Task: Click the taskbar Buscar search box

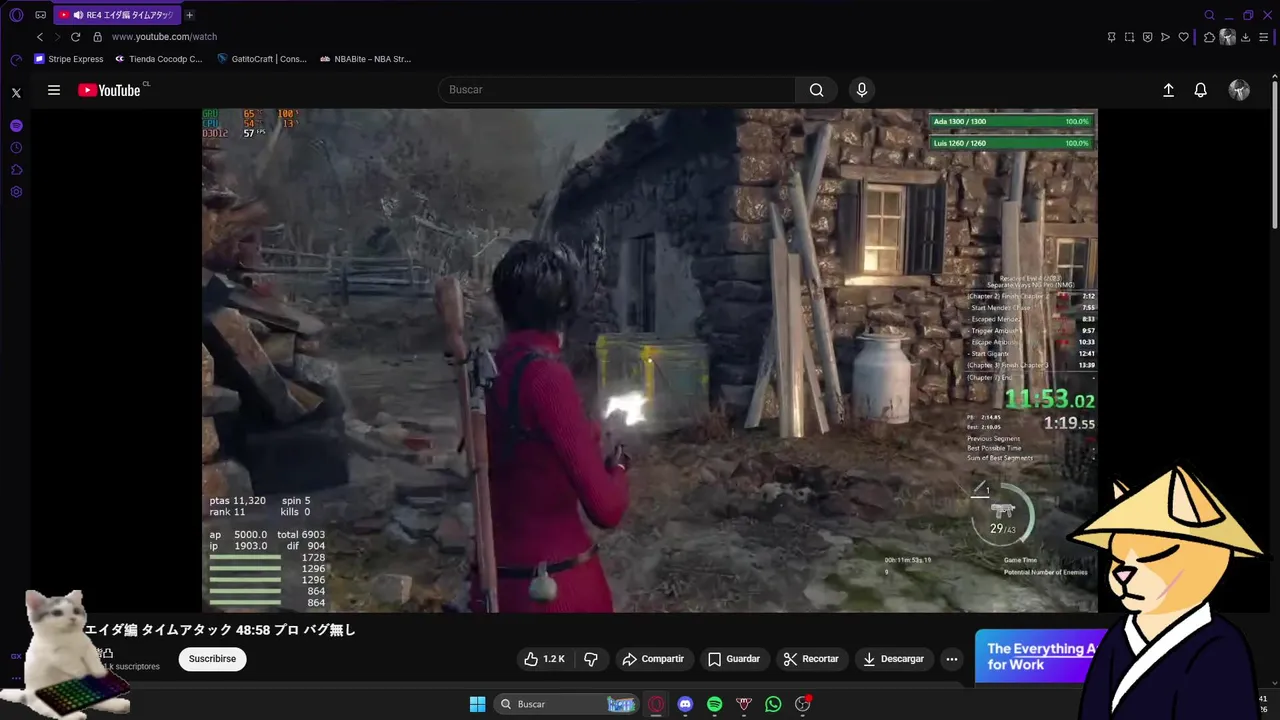Action: tap(568, 704)
